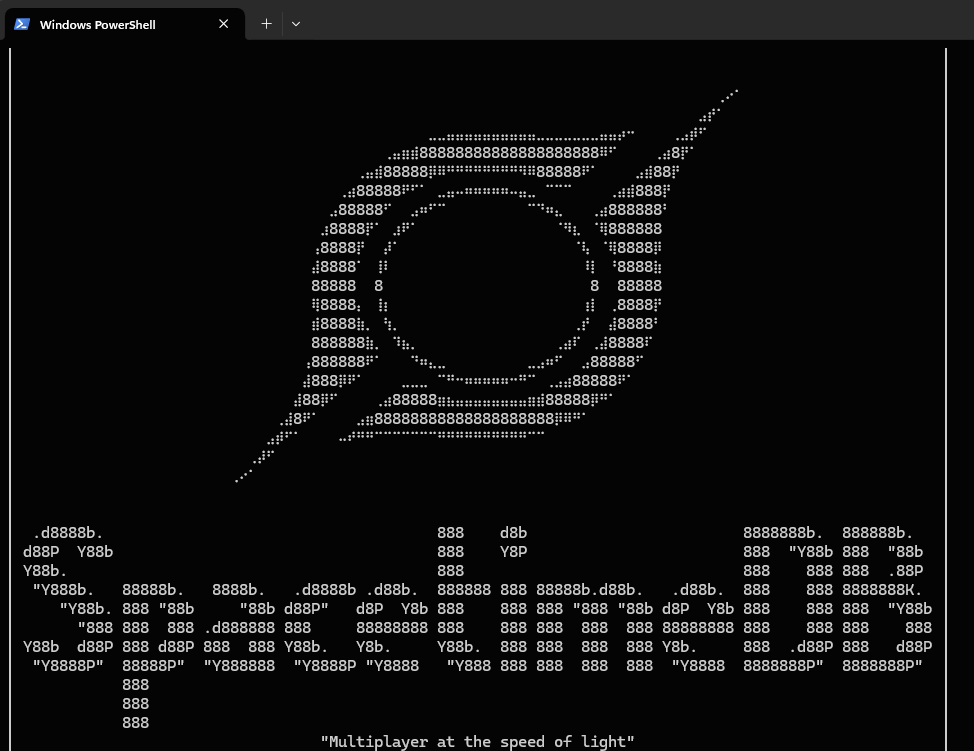Click the descender of ASCII letter p
Viewport: 974px width, 751px height.
pyautogui.click(x=135, y=704)
